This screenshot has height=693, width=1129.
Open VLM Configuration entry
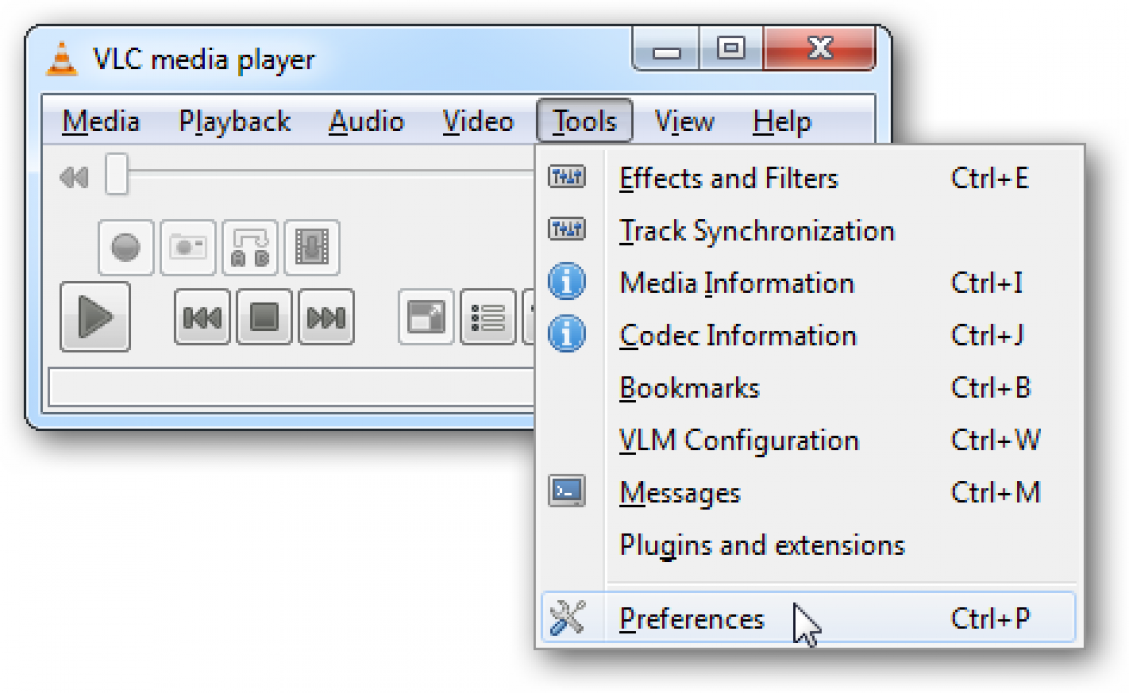pyautogui.click(x=809, y=440)
